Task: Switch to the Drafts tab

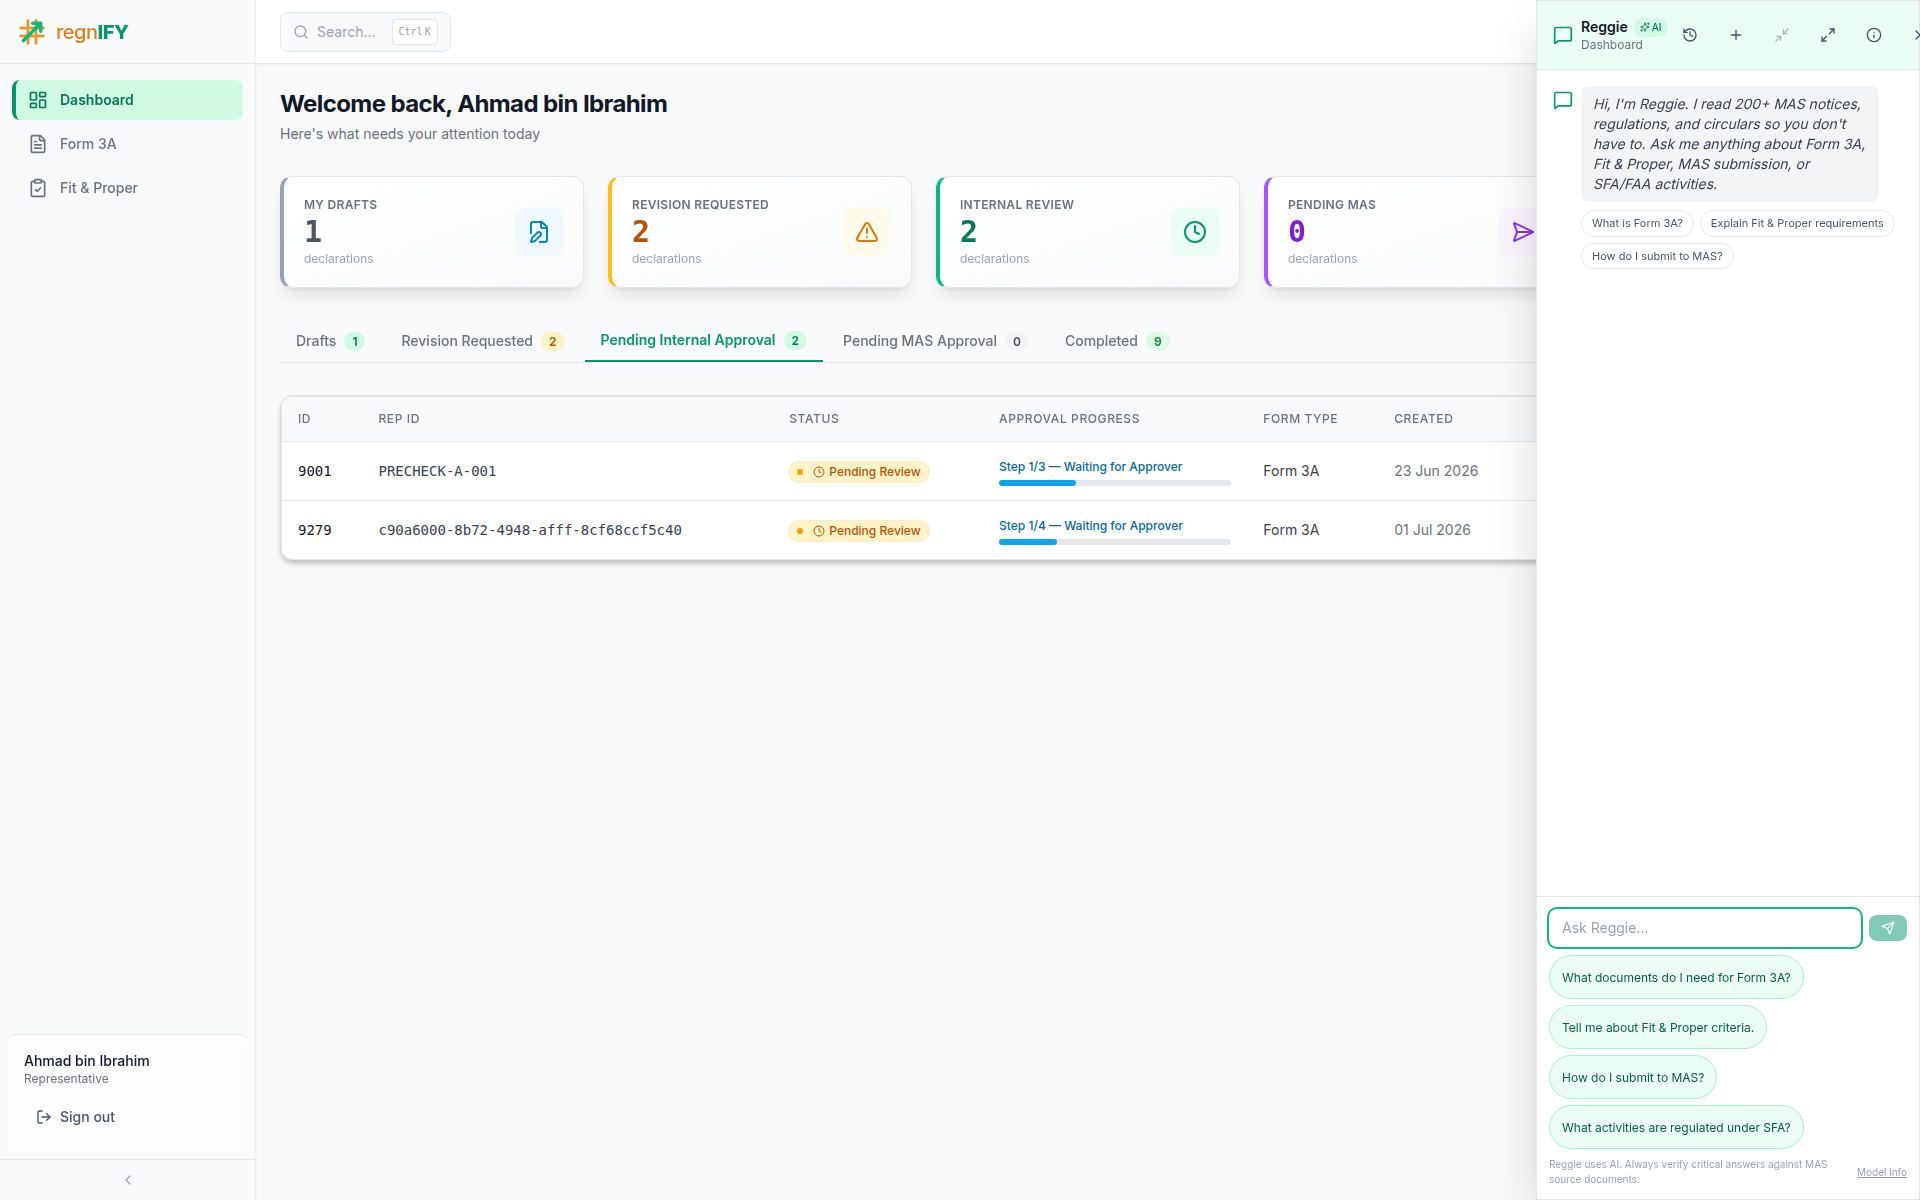Action: pos(330,341)
